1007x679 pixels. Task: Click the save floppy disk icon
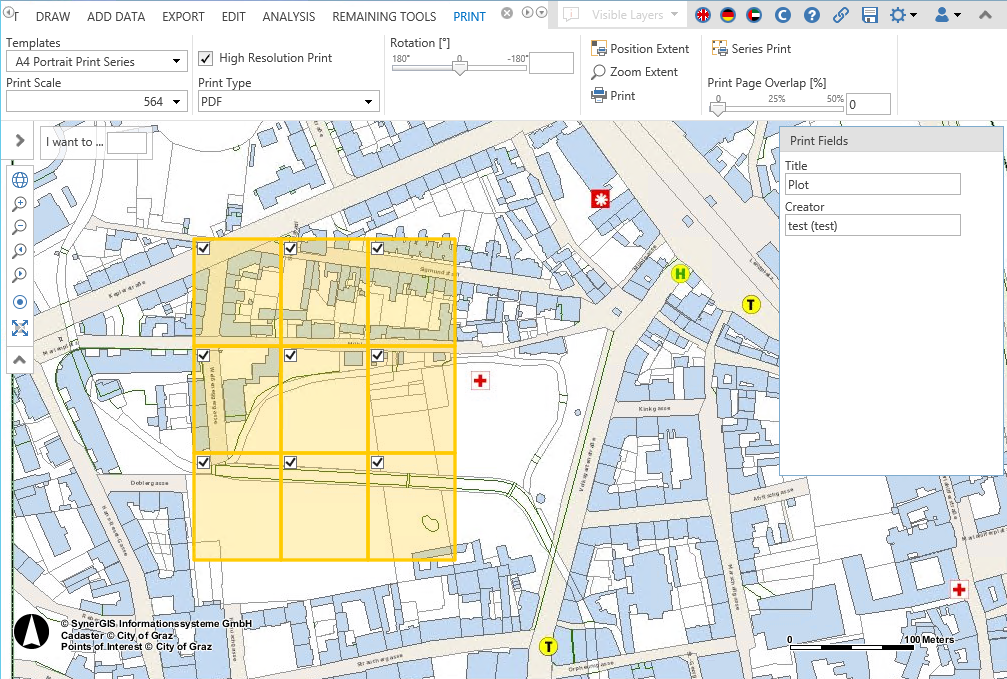coord(869,15)
